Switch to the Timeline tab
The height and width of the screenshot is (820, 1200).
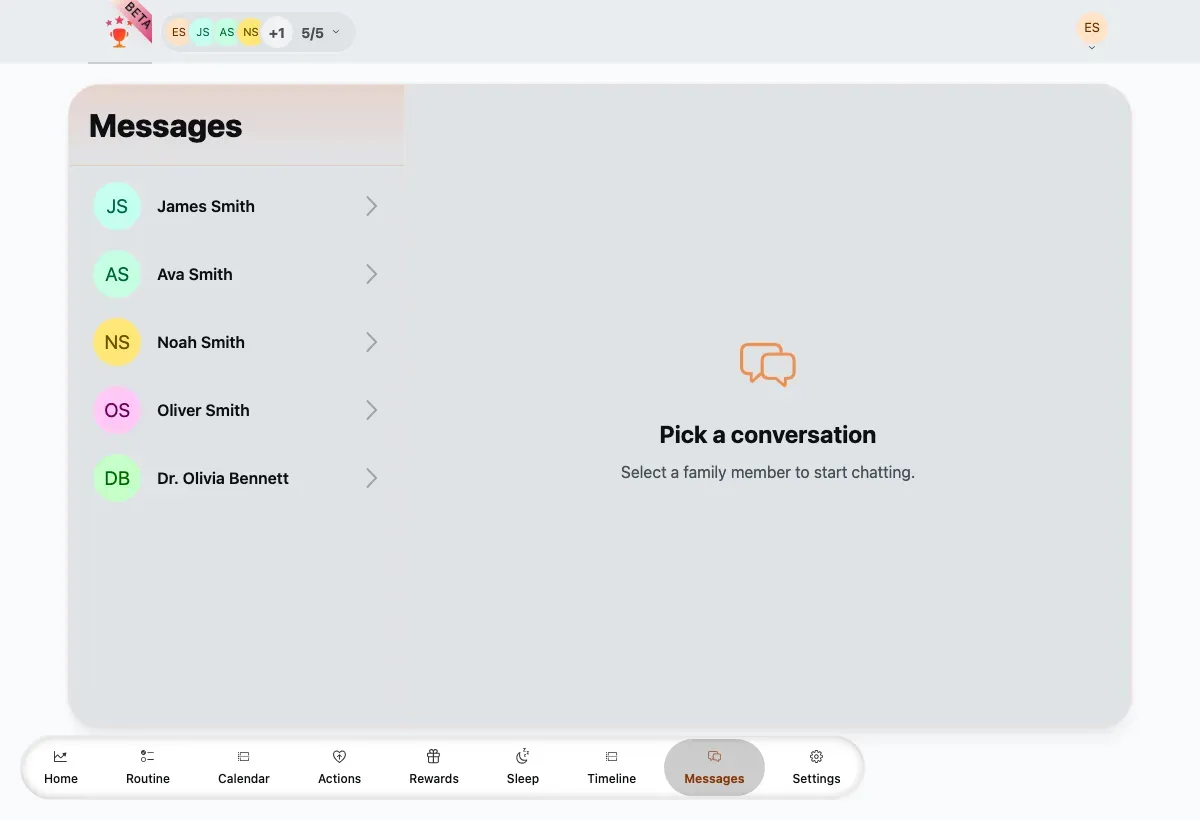[x=612, y=767]
